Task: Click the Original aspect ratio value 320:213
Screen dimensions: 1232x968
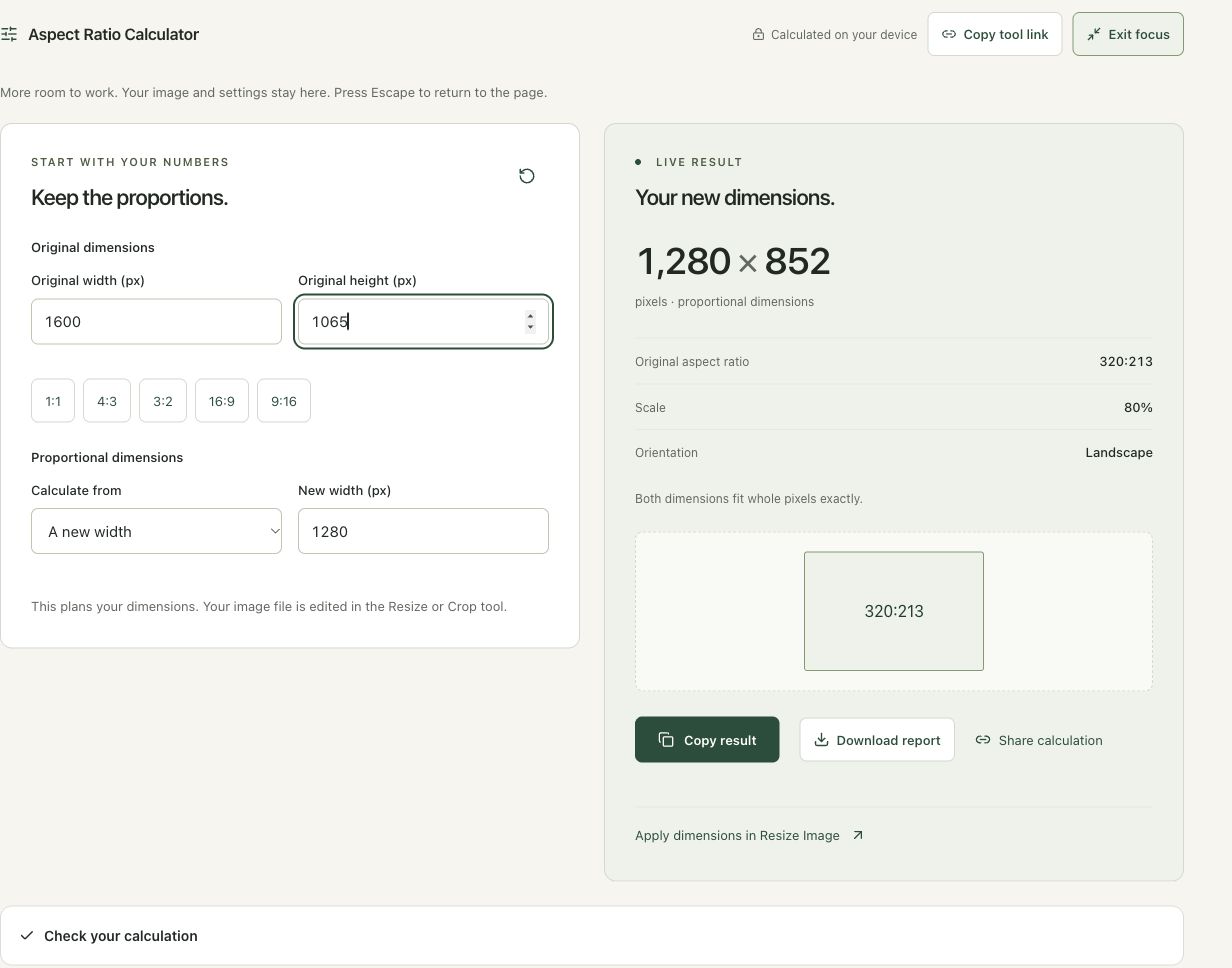Action: point(1126,362)
